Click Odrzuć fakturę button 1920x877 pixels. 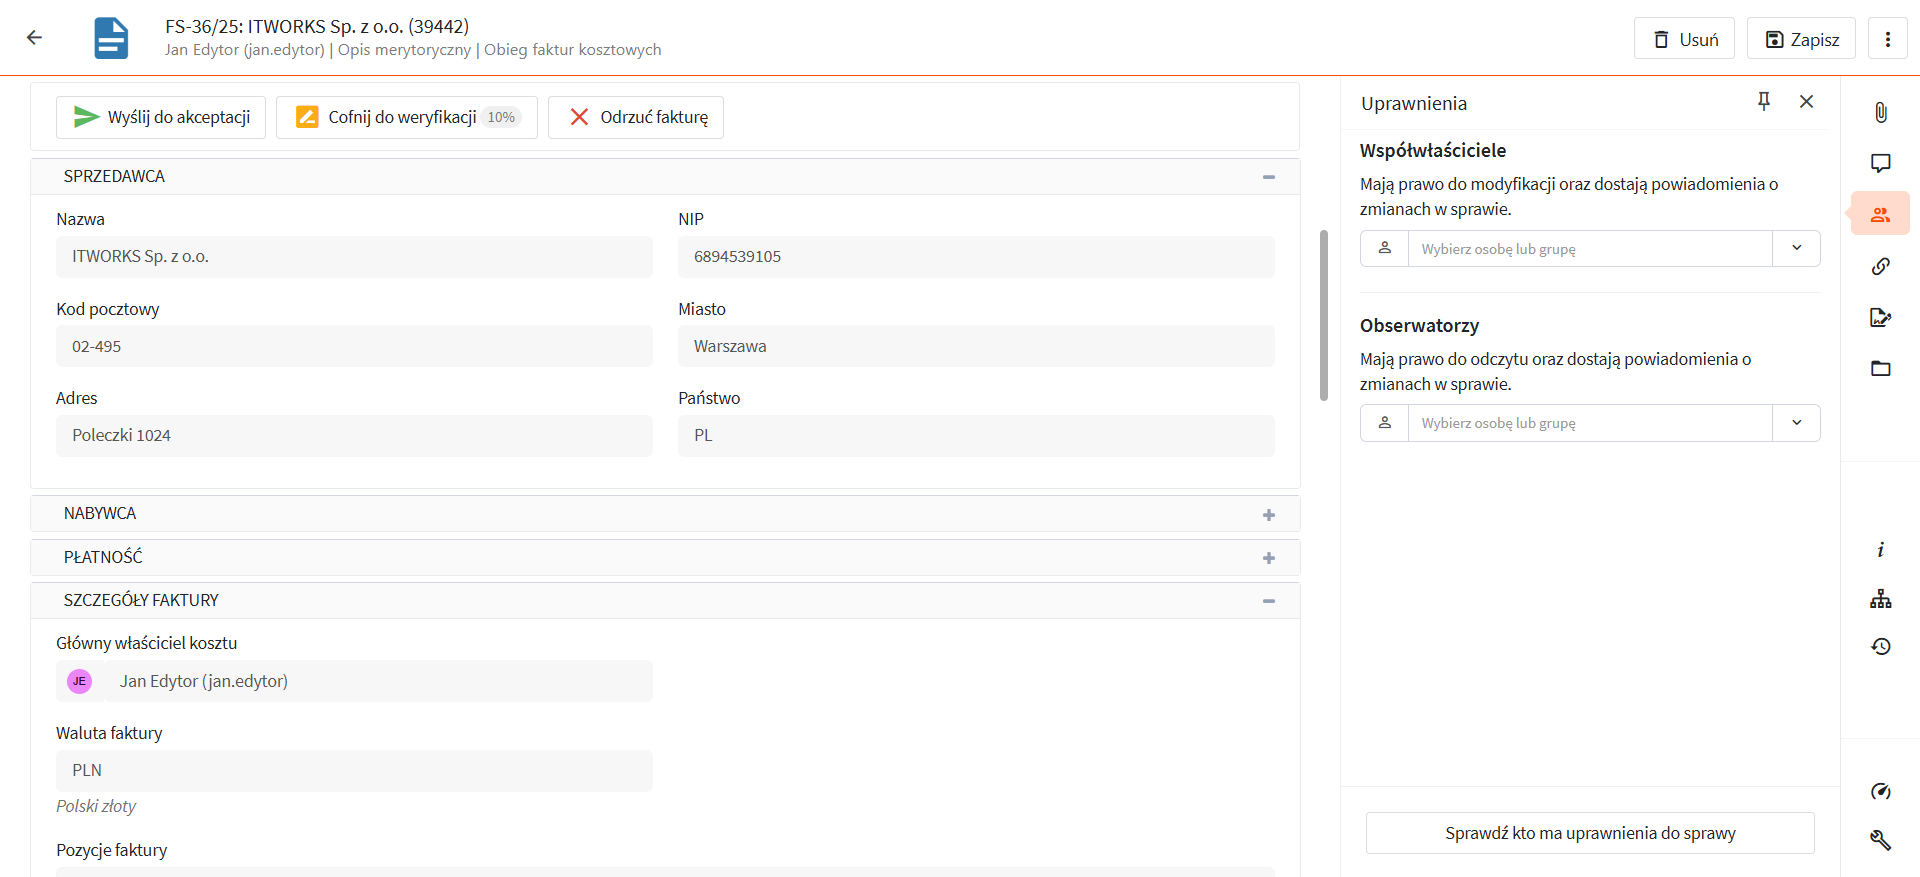coord(636,117)
